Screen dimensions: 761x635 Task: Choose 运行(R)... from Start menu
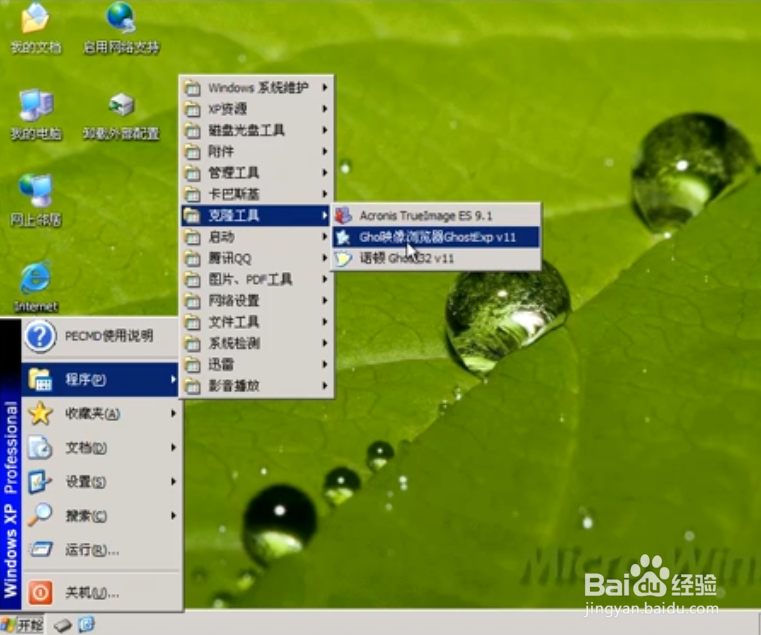tap(101, 550)
